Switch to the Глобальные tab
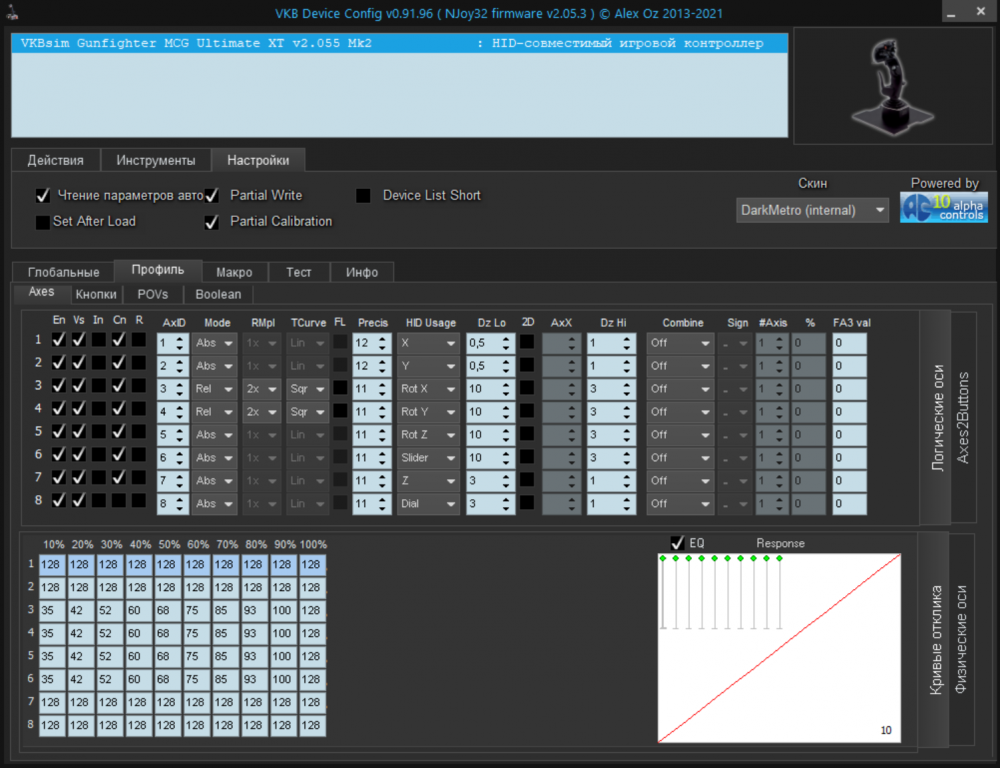The image size is (1000, 768). point(63,272)
